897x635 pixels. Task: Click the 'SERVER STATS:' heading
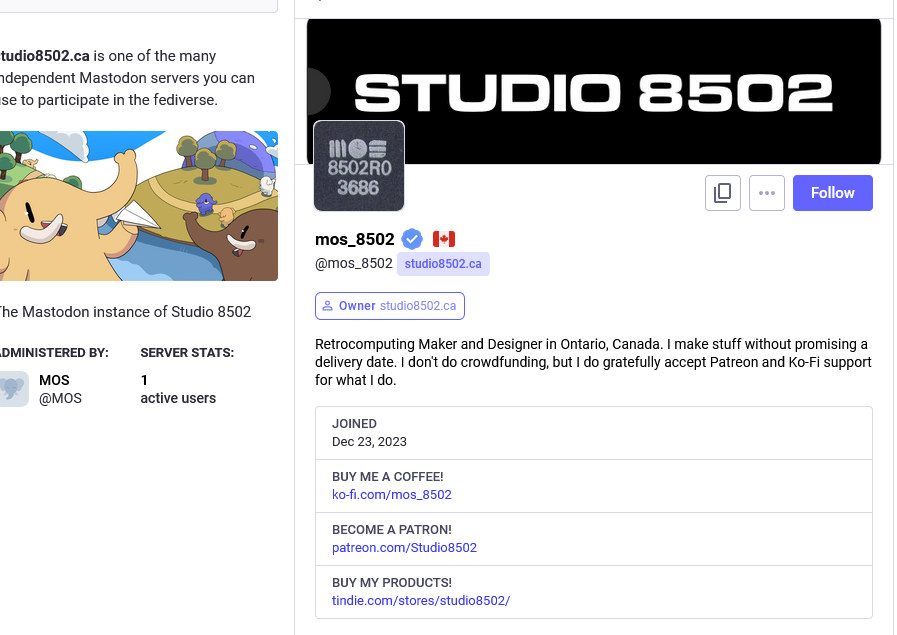187,353
